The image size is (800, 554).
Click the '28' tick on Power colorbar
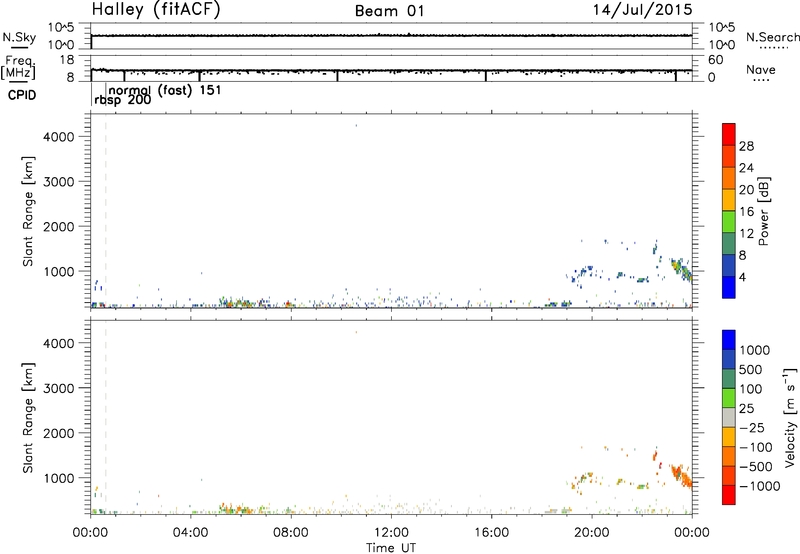746,146
